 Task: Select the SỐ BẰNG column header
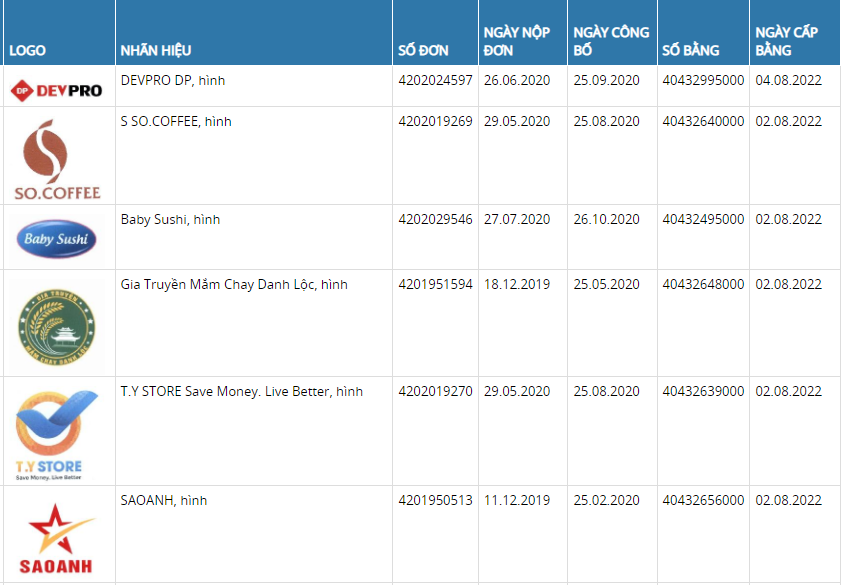pos(690,50)
